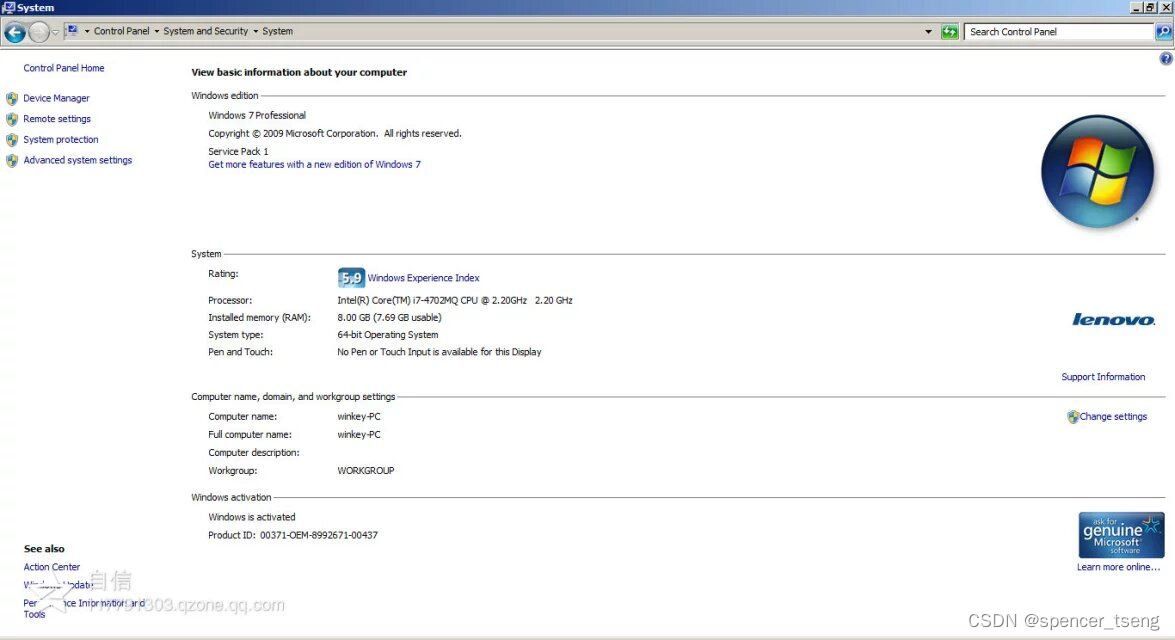Click winkey-PC next to Full computer name
Image resolution: width=1175 pixels, height=640 pixels.
pos(359,435)
